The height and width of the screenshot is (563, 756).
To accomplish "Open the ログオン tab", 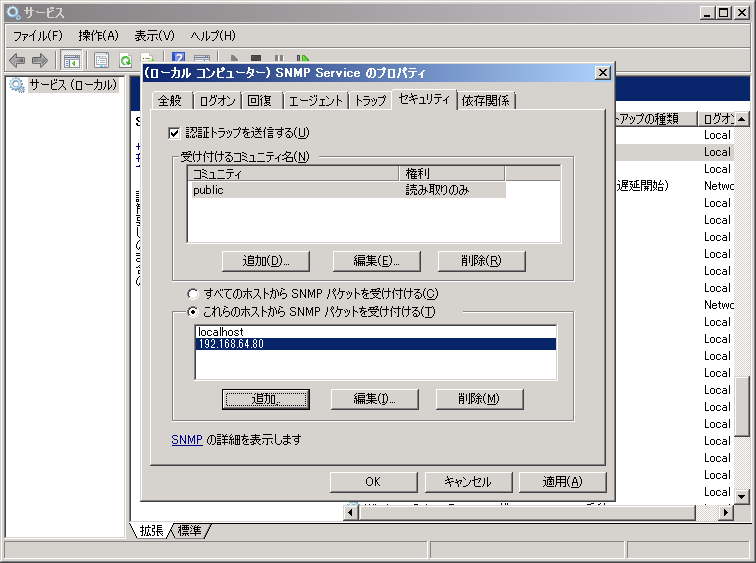I will click(217, 101).
